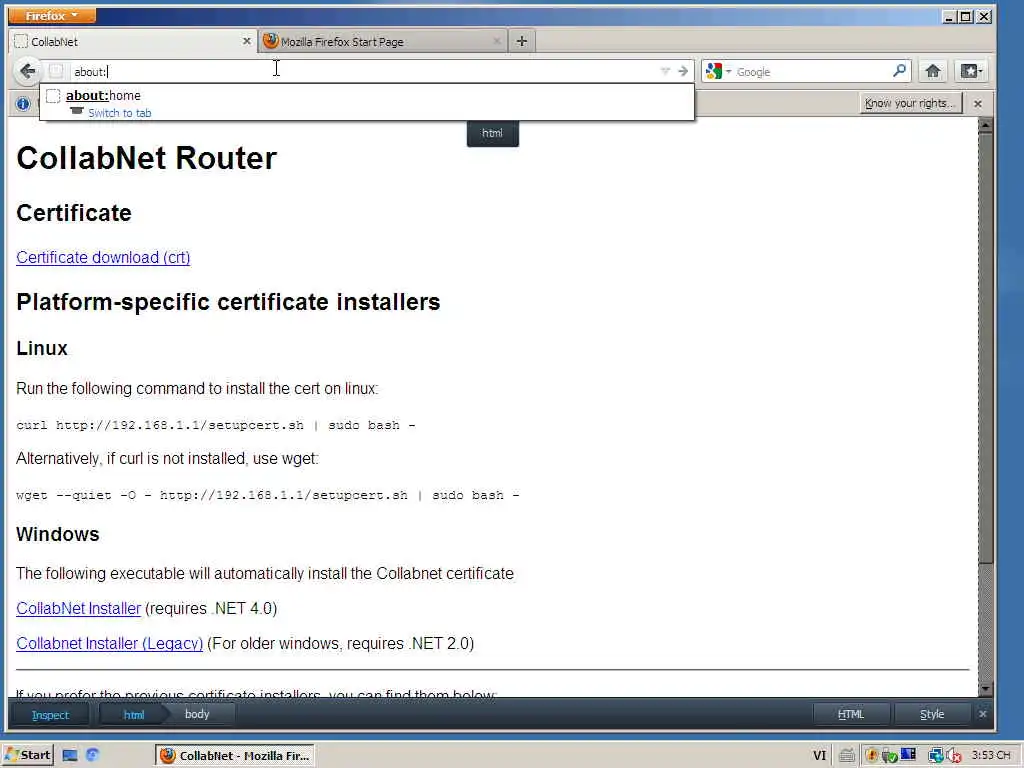Select CollabNet - Mozilla Firefox taskbar button
Image resolution: width=1024 pixels, height=768 pixels.
coord(235,755)
